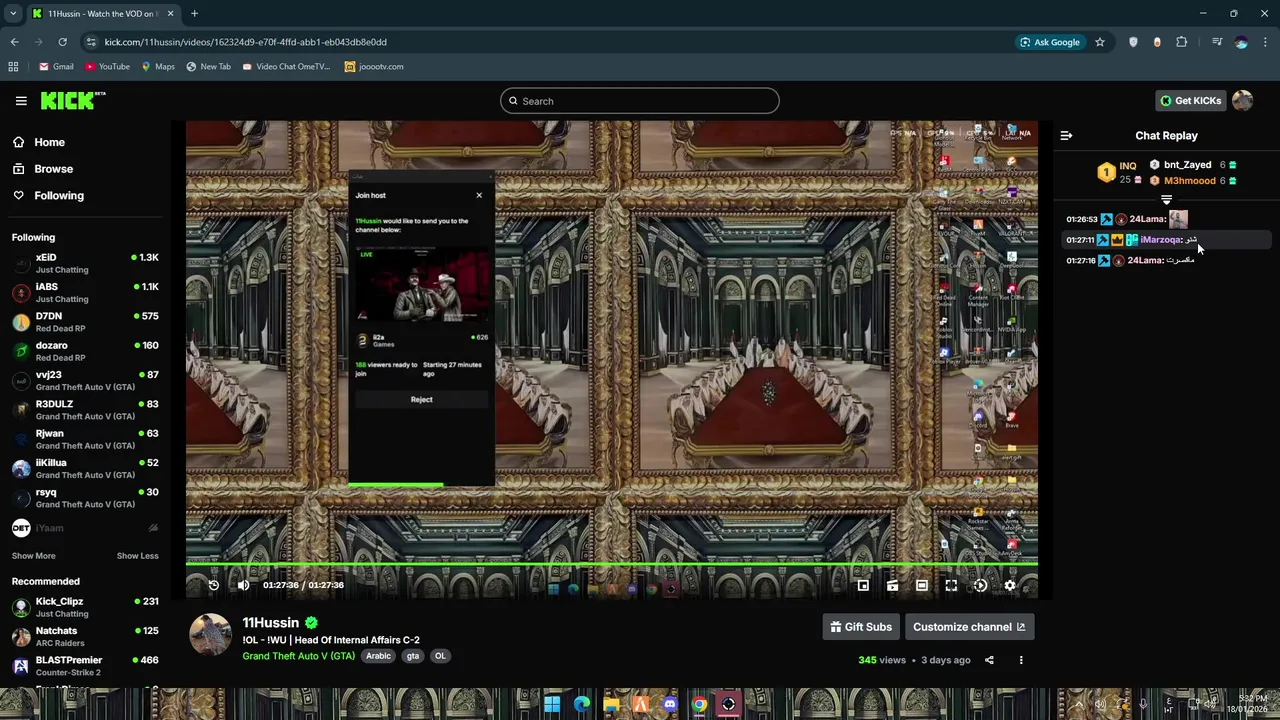Viewport: 1280px width, 720px height.
Task: Collapse following list with Show Less
Action: coord(137,556)
